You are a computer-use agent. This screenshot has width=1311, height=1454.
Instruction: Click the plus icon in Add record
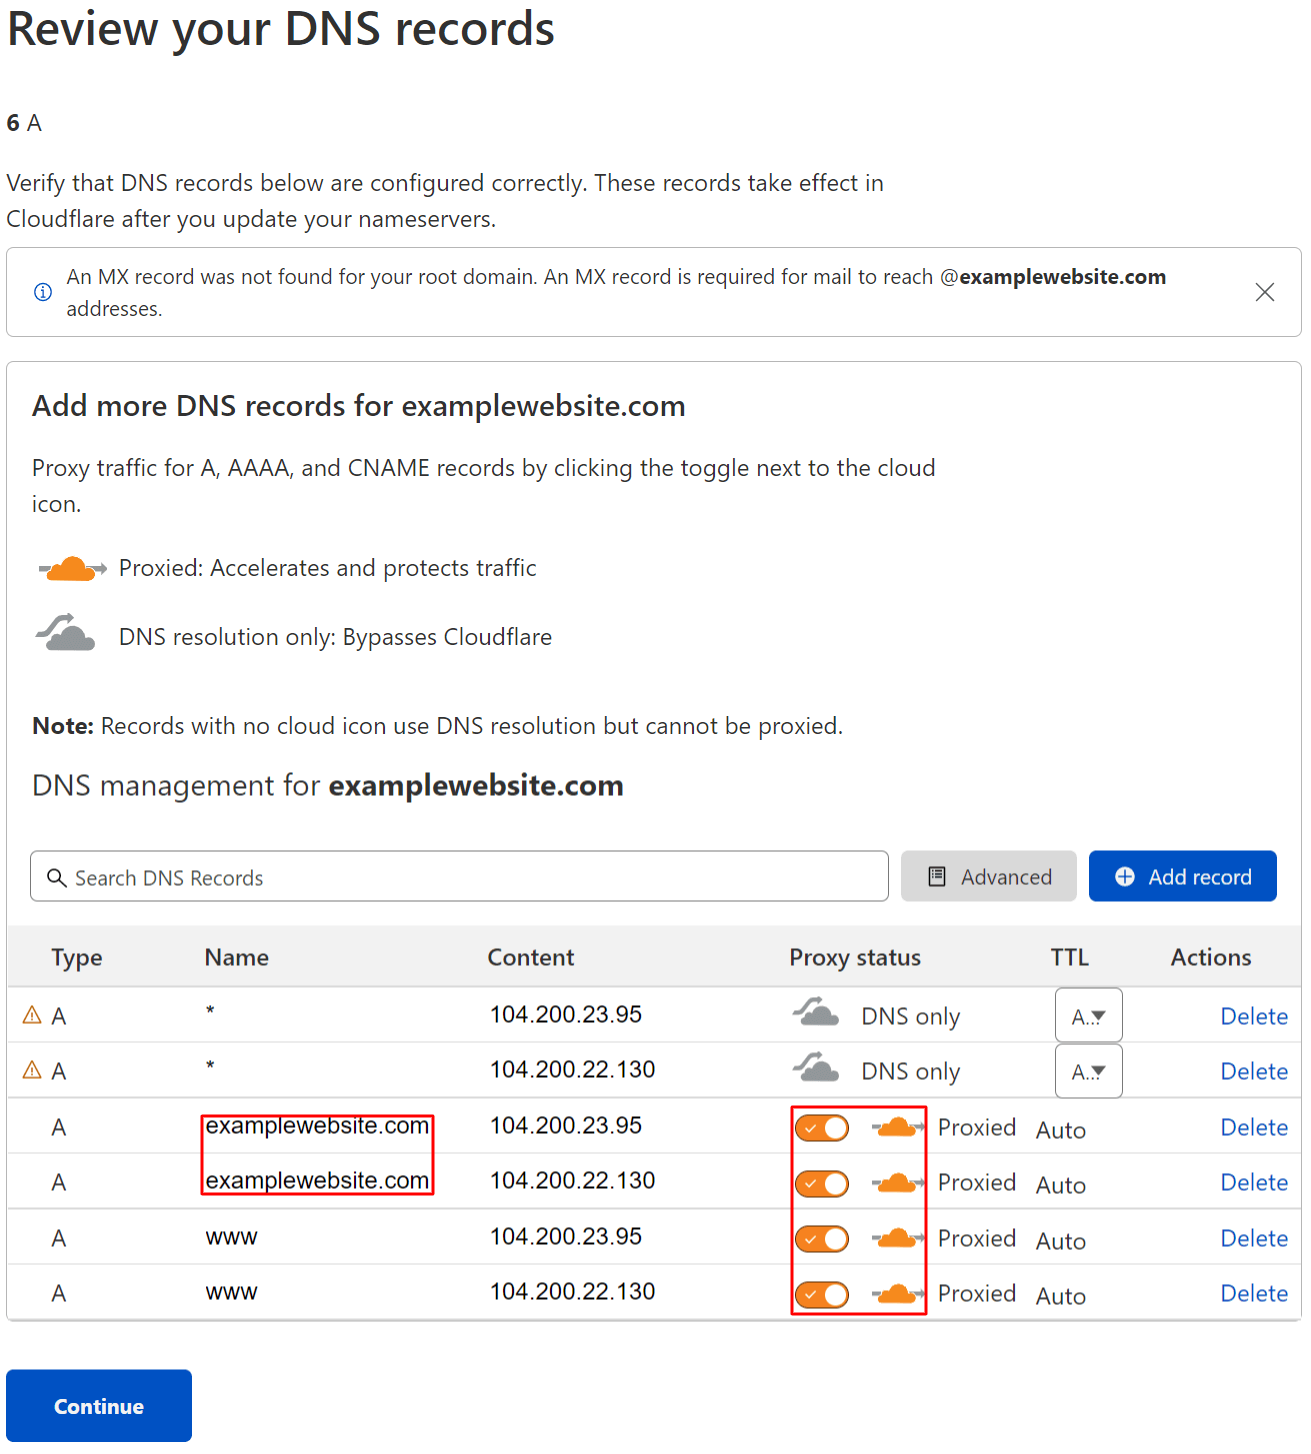point(1125,876)
